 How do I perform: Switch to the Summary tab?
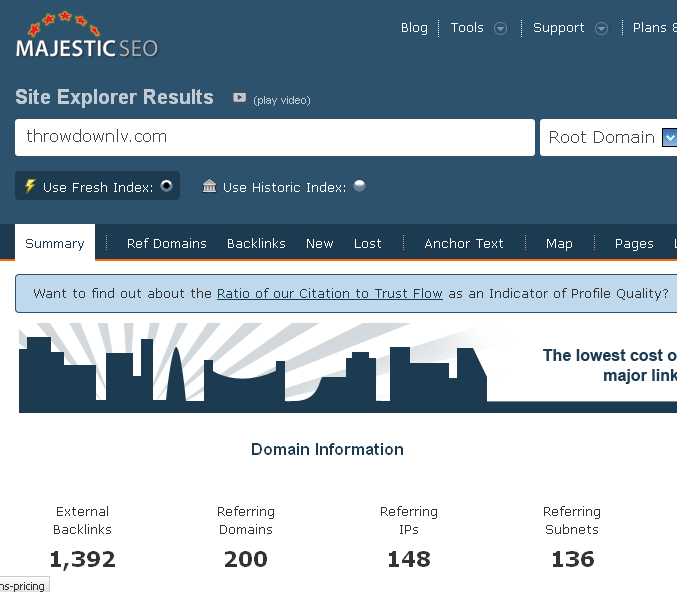point(55,243)
